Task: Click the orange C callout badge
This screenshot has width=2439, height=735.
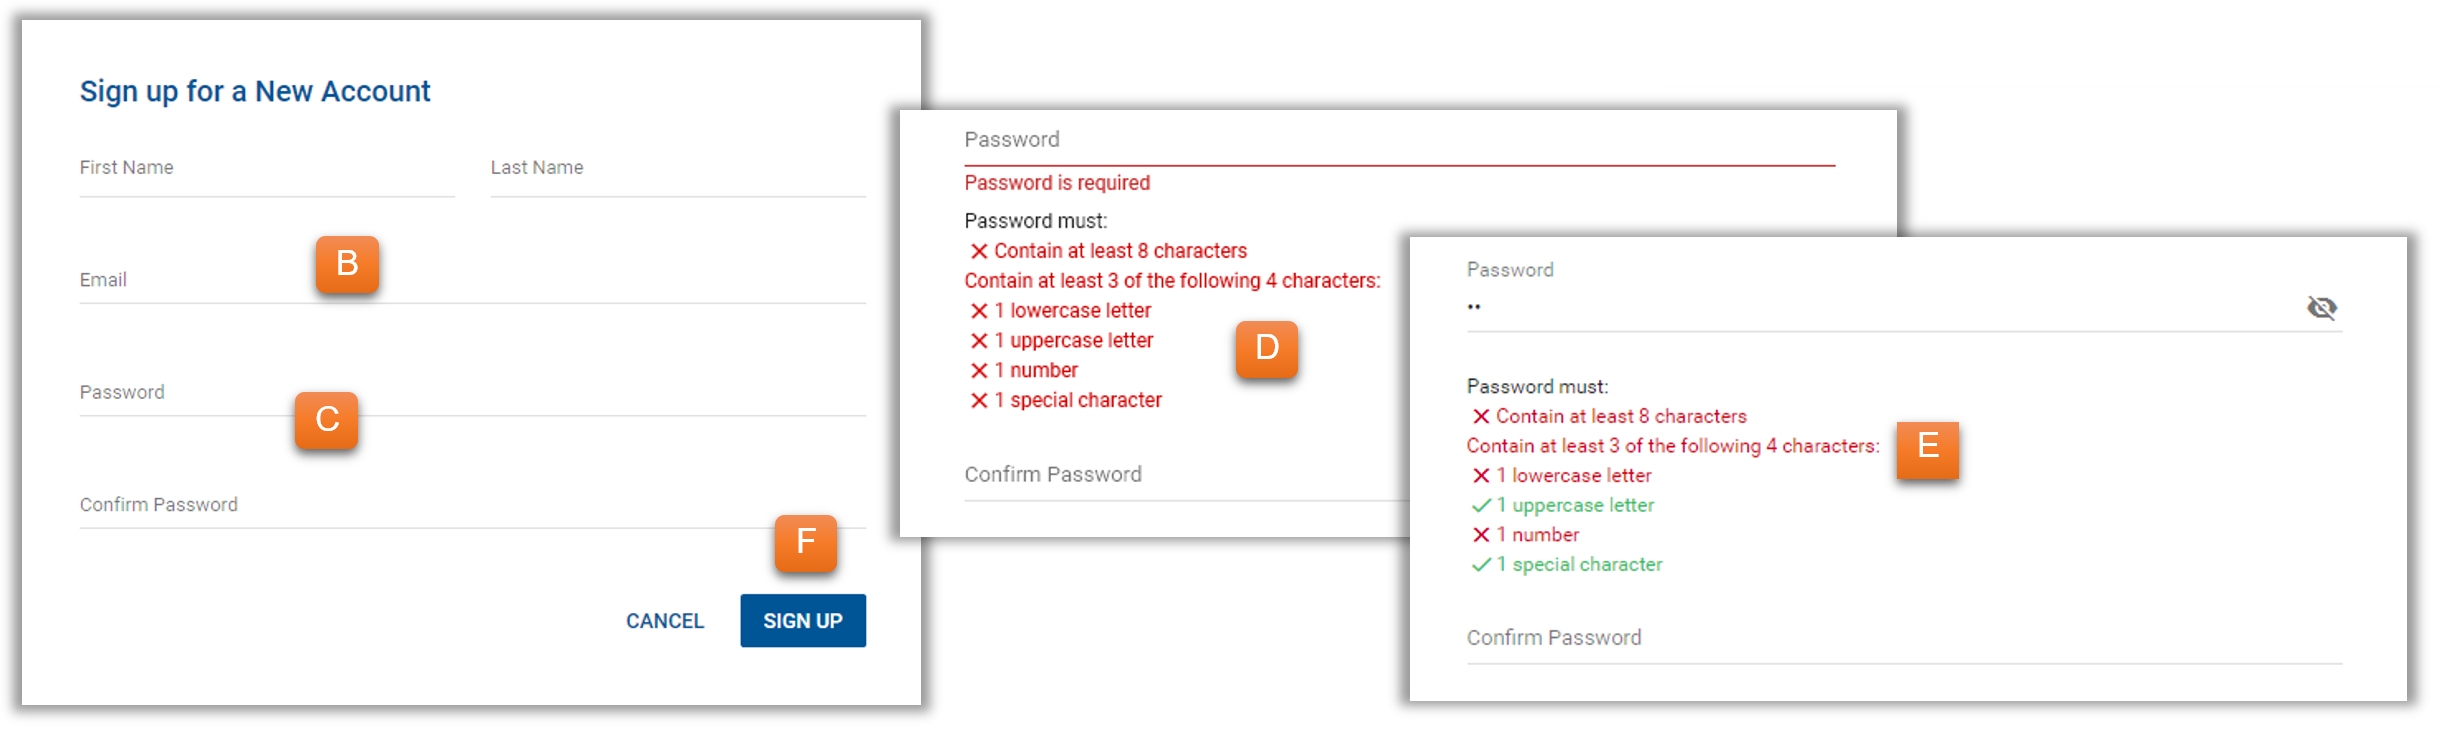Action: click(x=326, y=420)
